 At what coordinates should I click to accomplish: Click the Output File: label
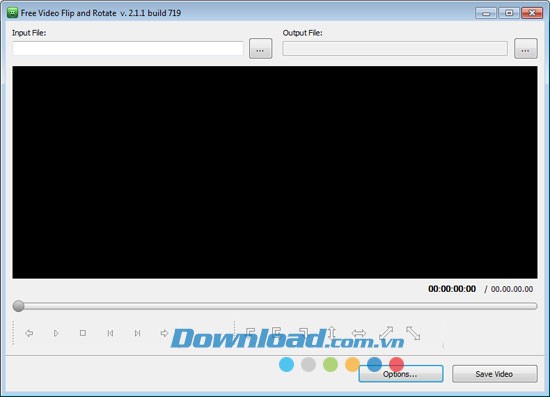point(302,33)
